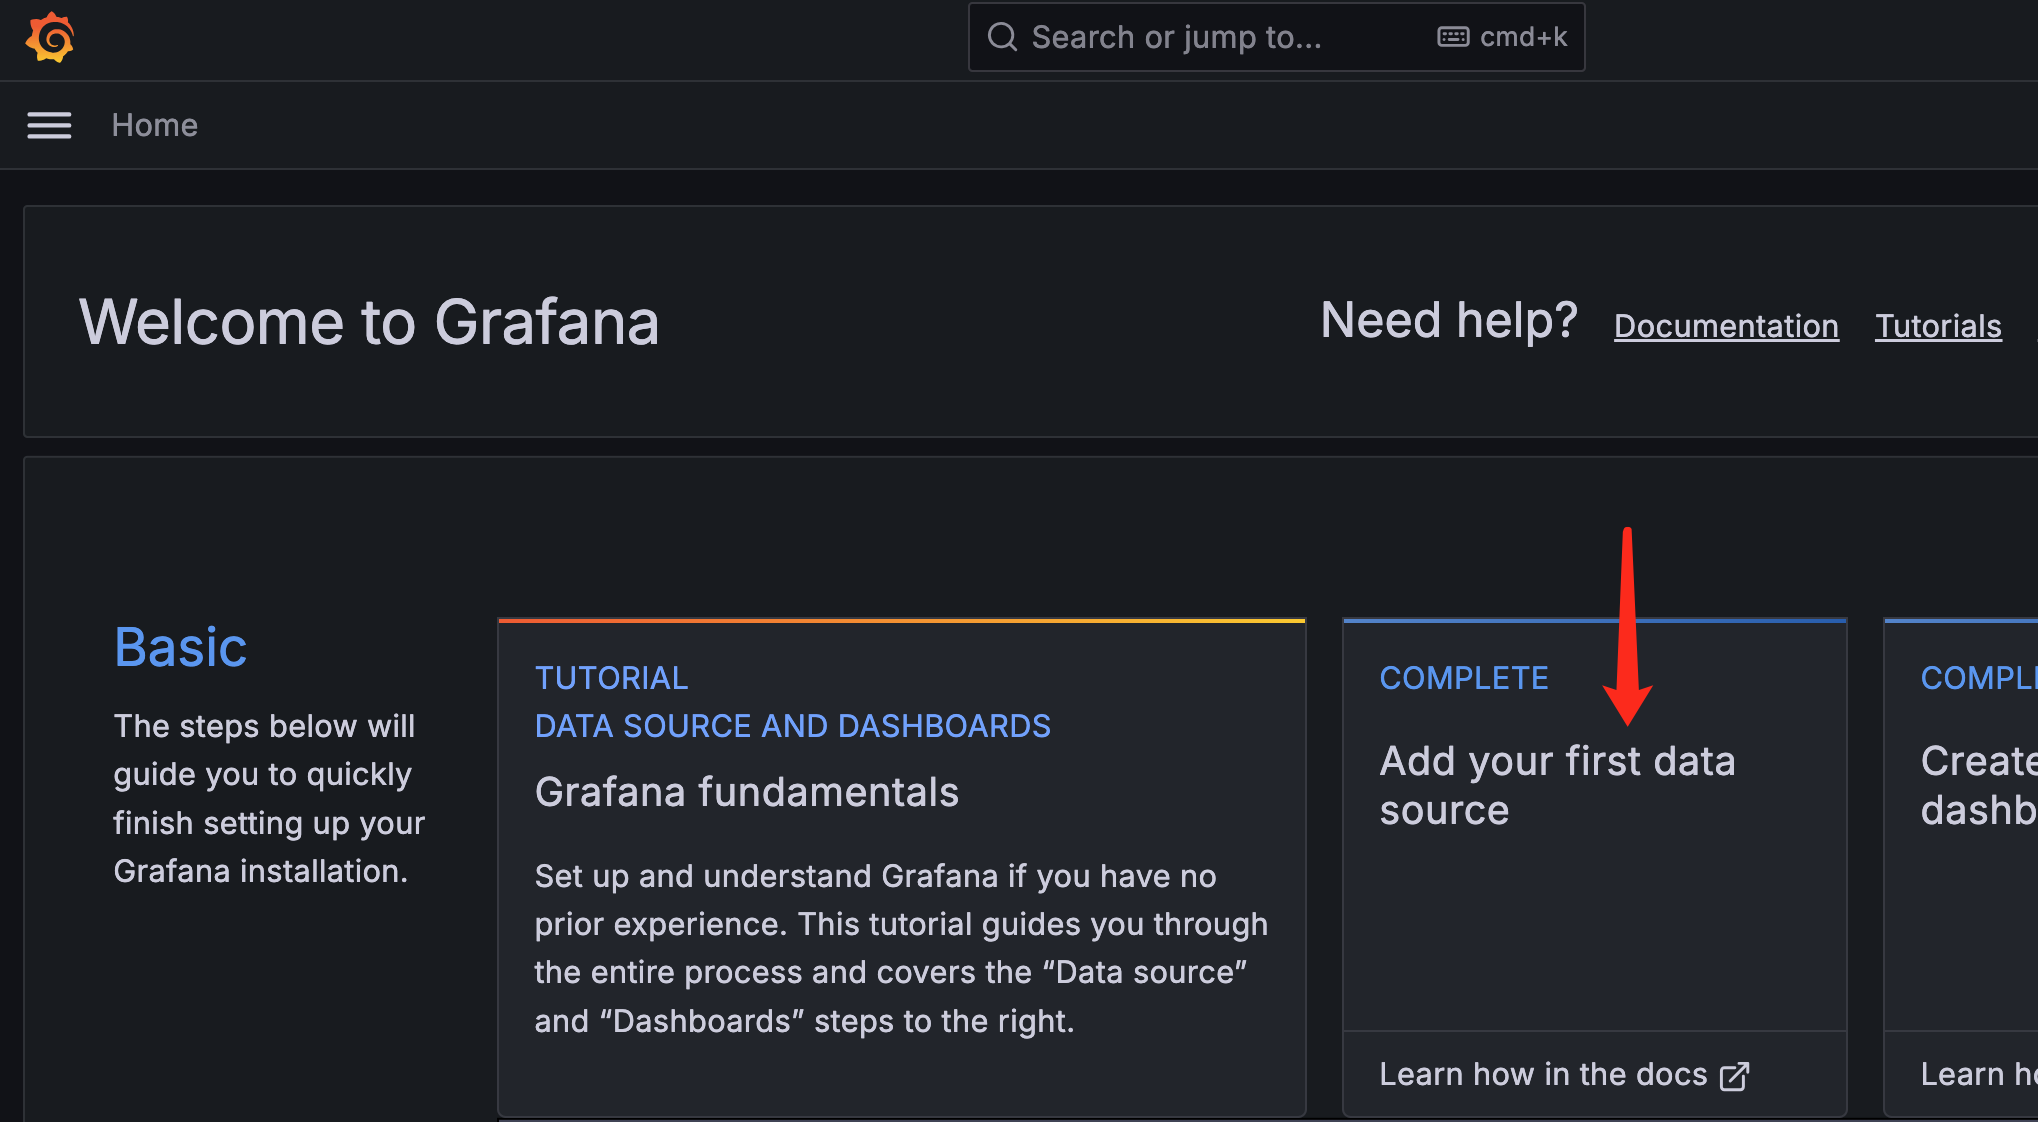Image resolution: width=2038 pixels, height=1122 pixels.
Task: Click the TUTORIAL label on first card
Action: coord(611,678)
